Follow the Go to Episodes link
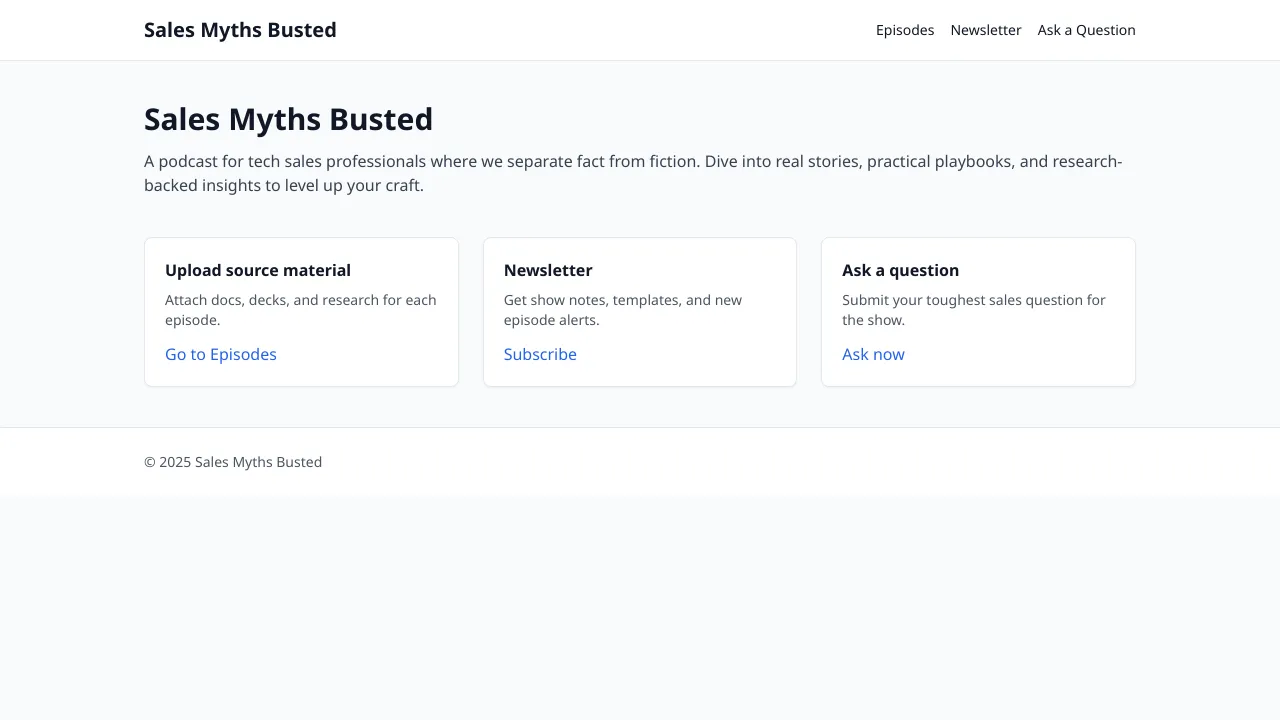 [221, 354]
